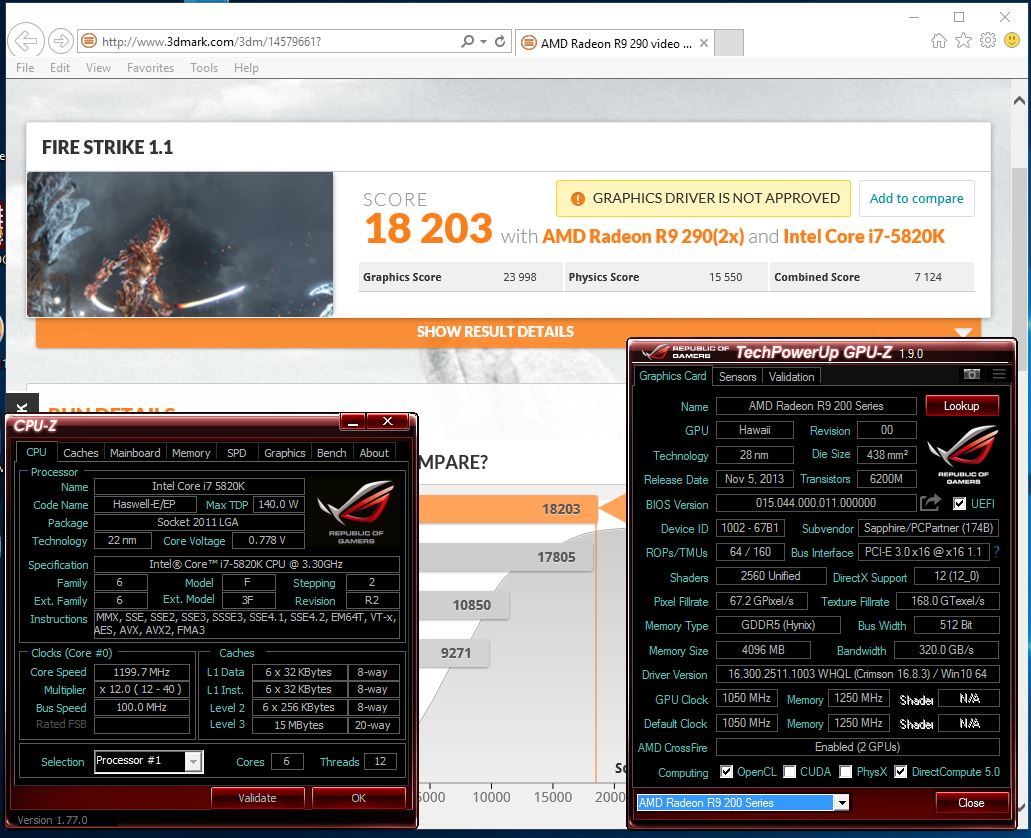
Task: Go forward with the browser forward arrow
Action: (60, 41)
